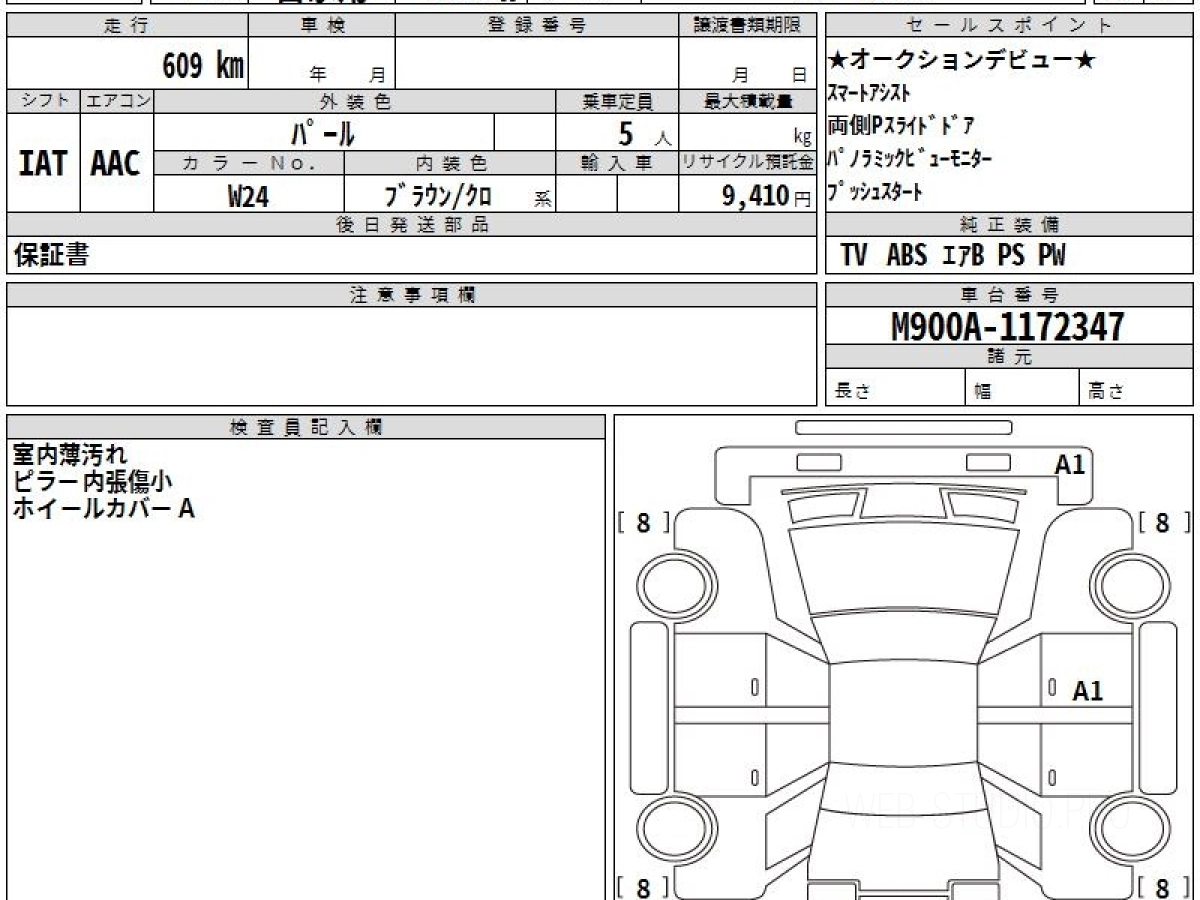Click the リサイクル預託金 header cell
Screen dimensions: 1200x900
(748, 162)
